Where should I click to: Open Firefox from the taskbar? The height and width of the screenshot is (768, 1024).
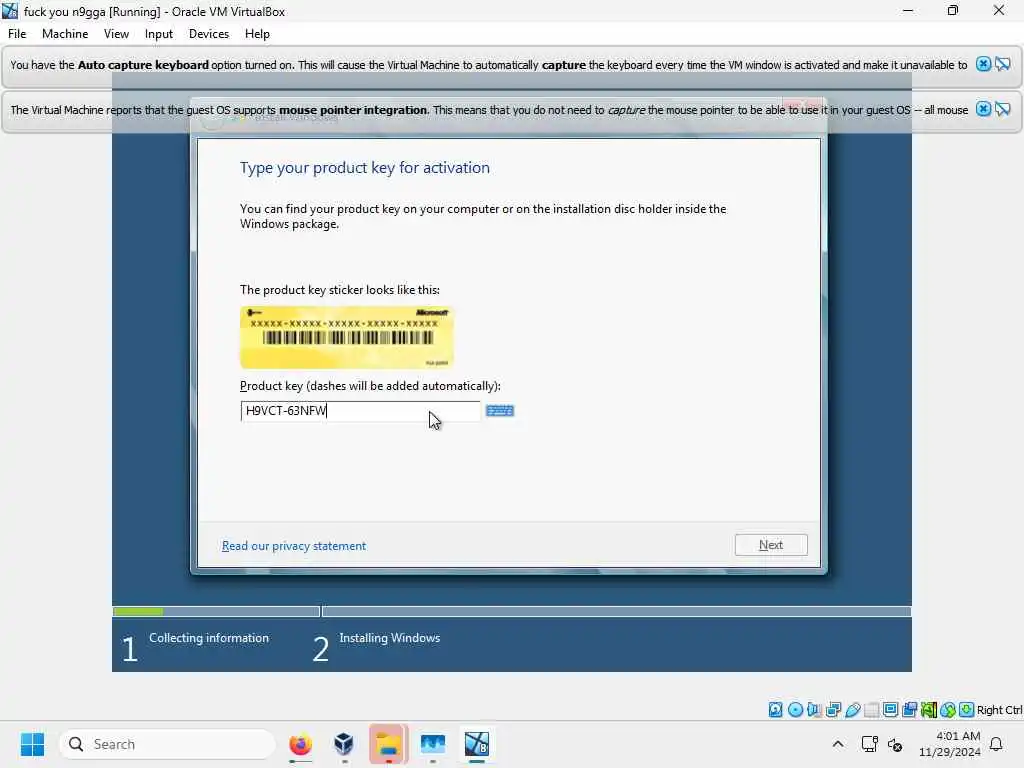pos(300,744)
